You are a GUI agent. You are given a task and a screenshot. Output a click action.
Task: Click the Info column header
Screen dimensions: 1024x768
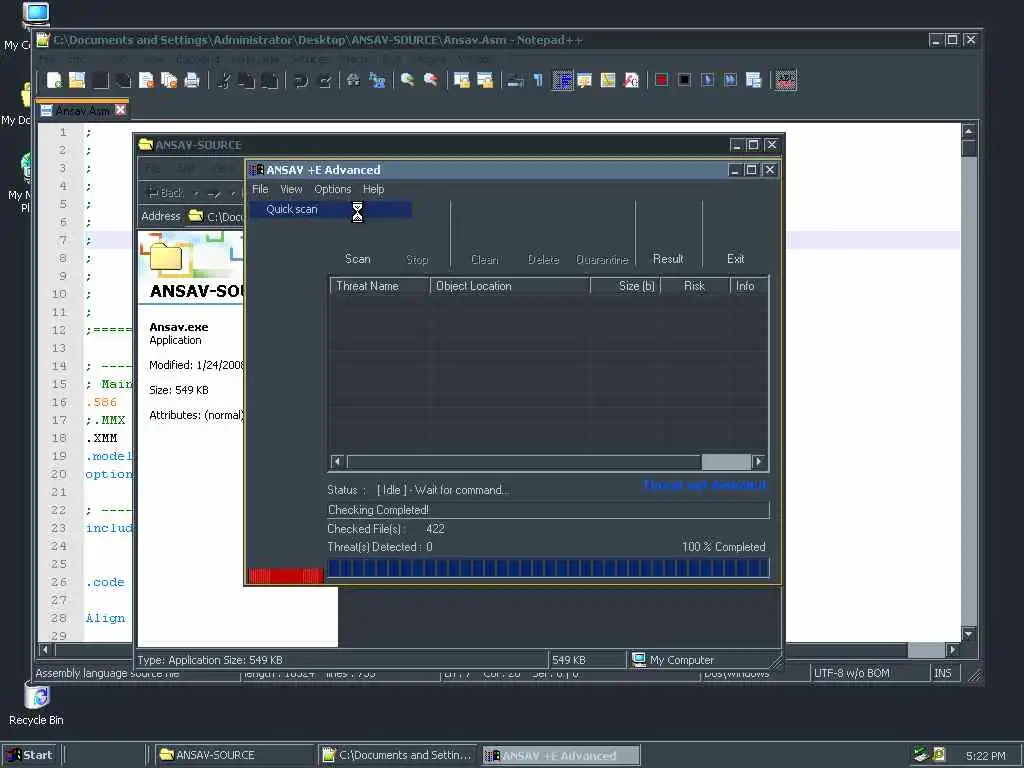748,286
